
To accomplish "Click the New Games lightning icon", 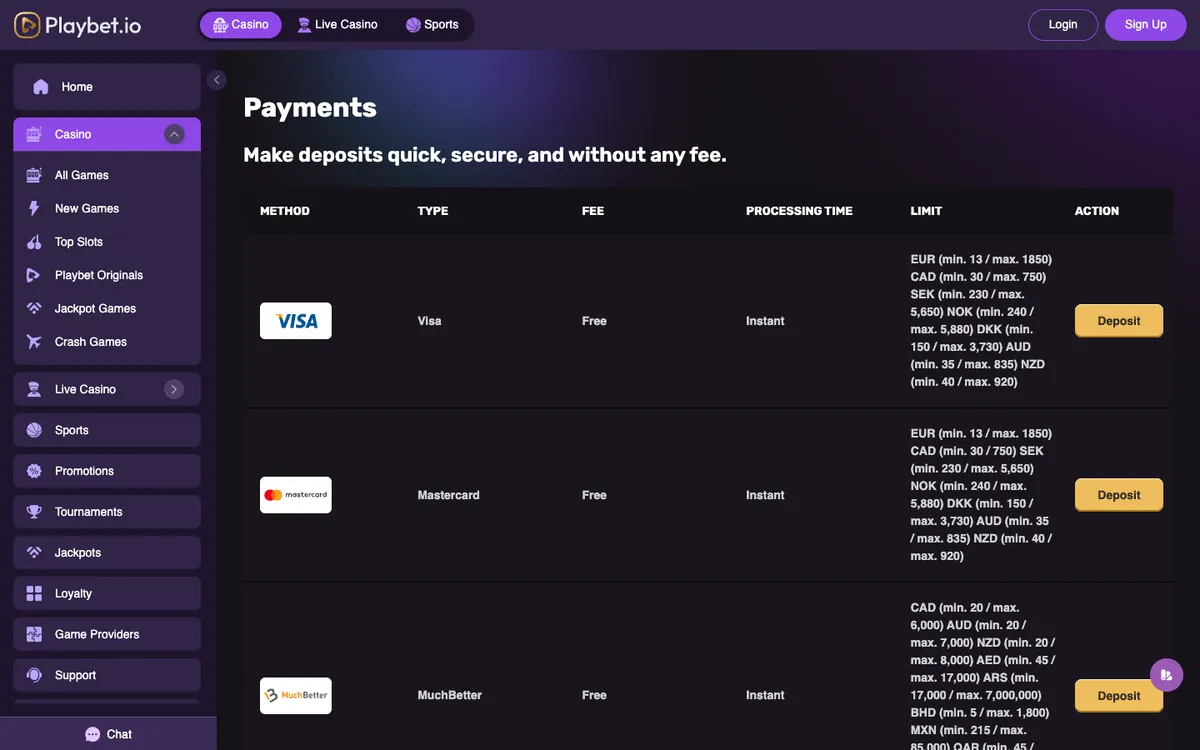I will click(x=34, y=208).
